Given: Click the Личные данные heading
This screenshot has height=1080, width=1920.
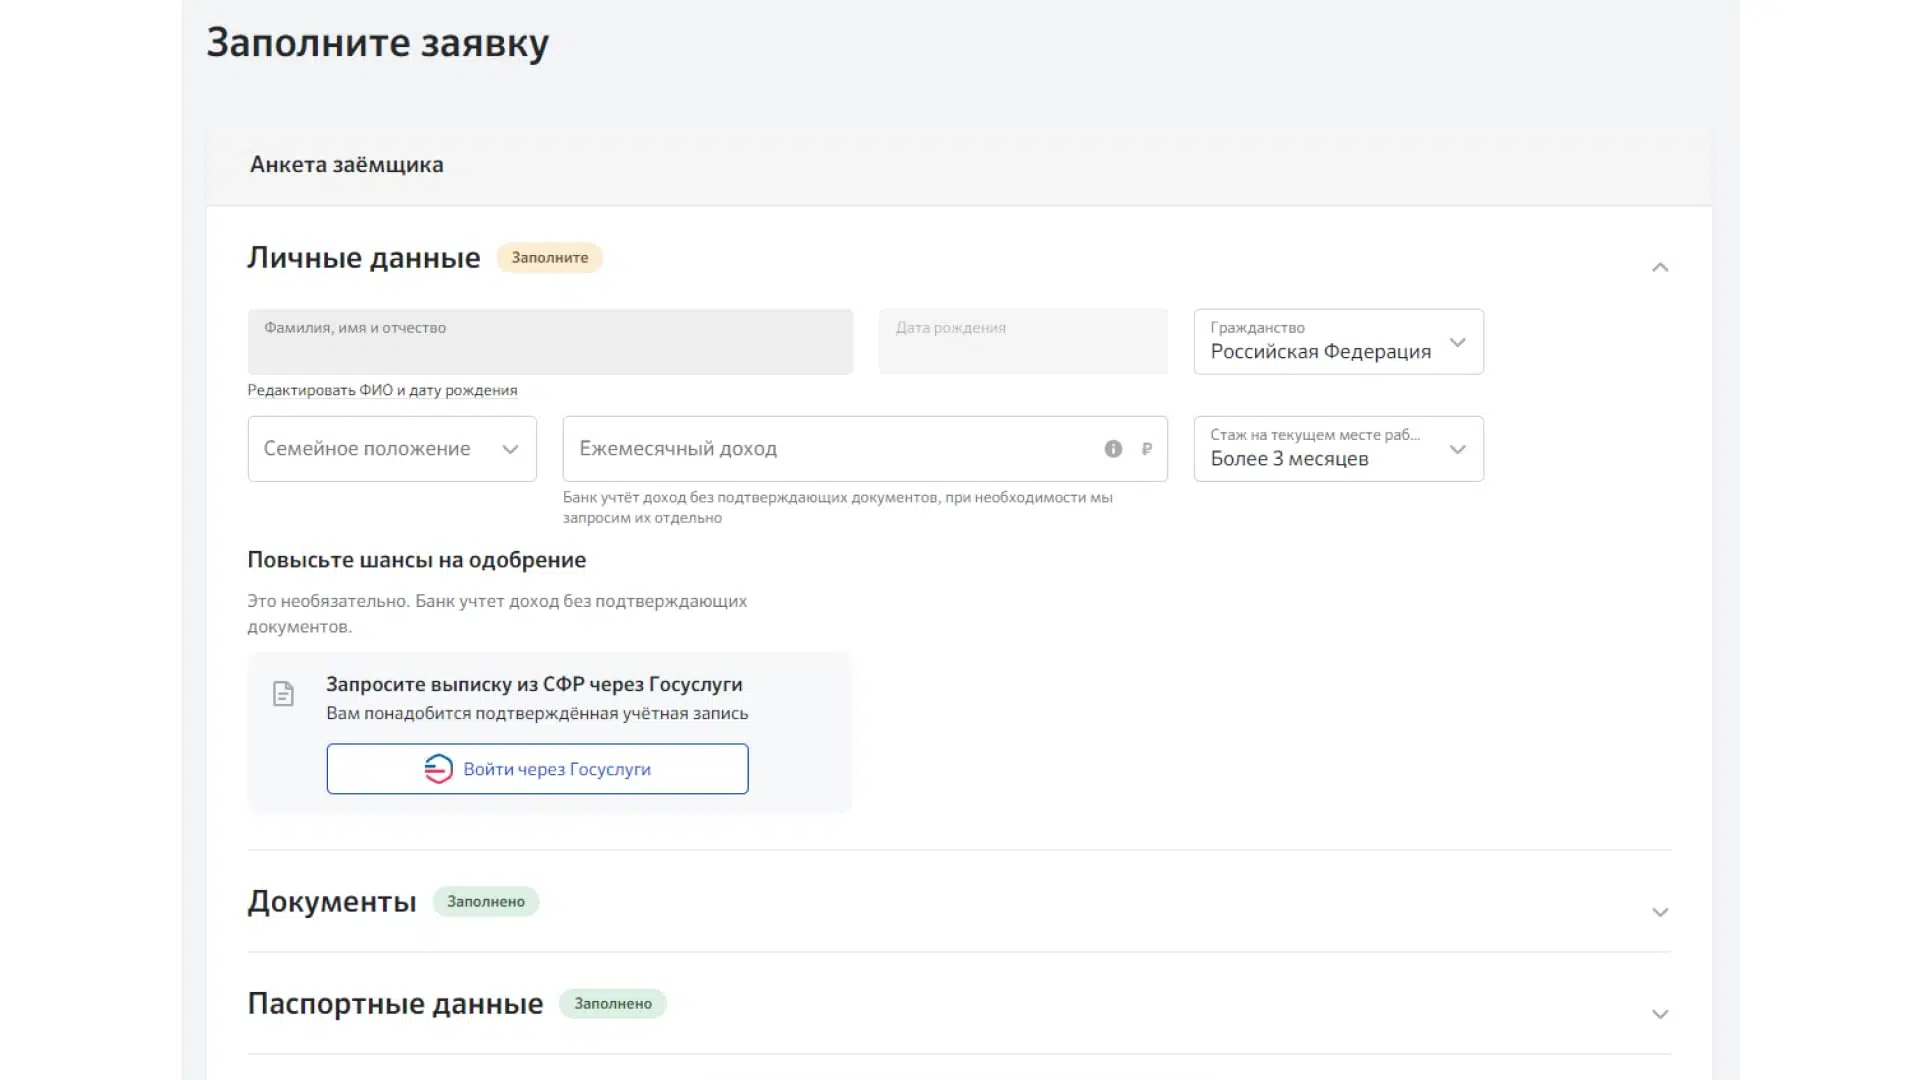Looking at the screenshot, I should [364, 258].
